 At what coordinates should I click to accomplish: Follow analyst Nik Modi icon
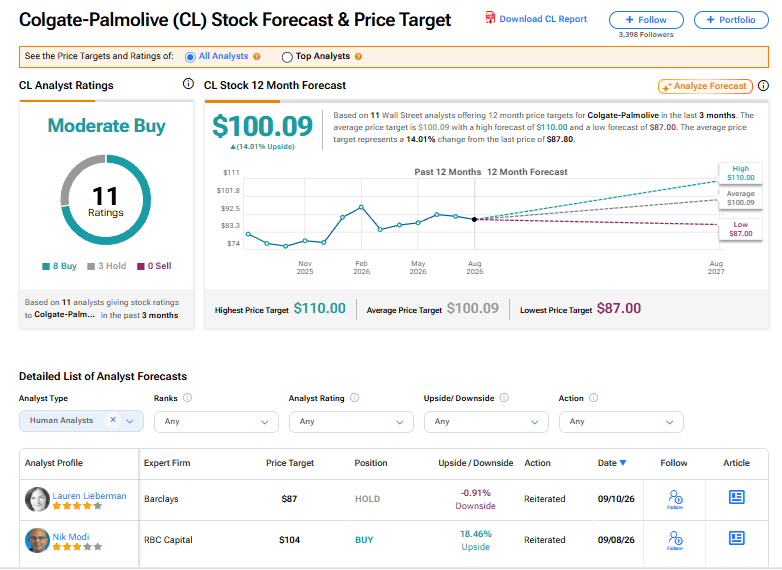(675, 540)
